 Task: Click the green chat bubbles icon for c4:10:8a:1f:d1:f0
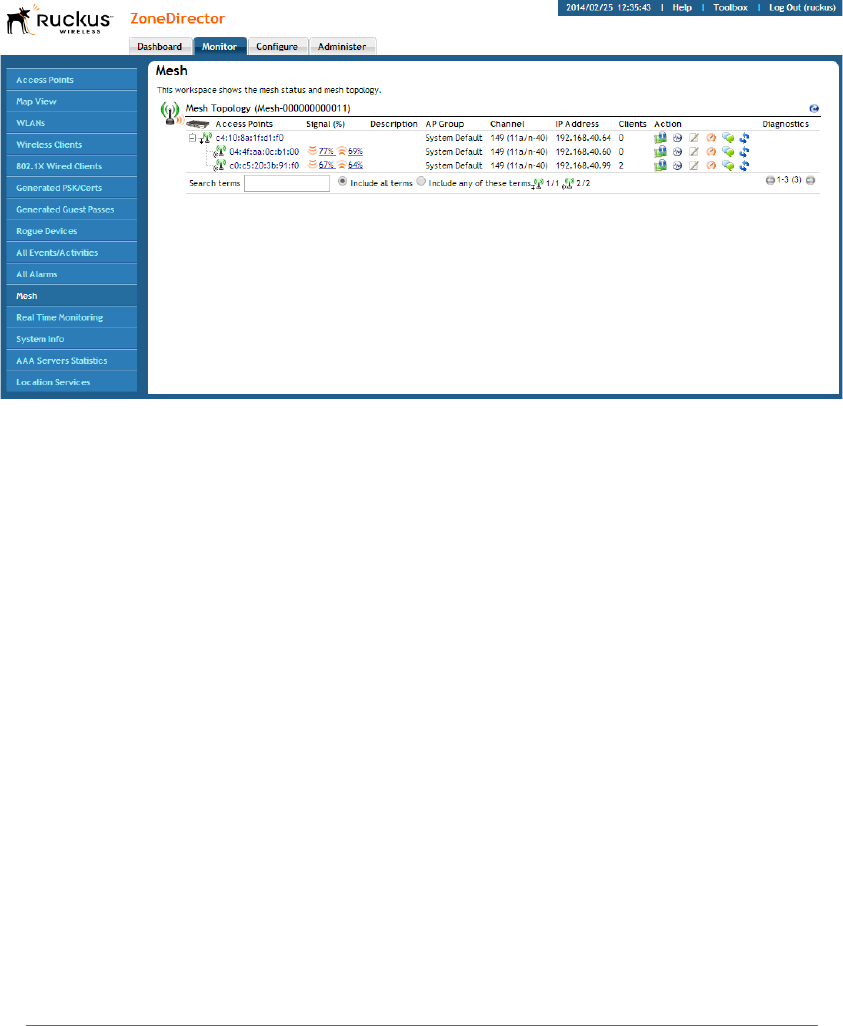click(728, 138)
